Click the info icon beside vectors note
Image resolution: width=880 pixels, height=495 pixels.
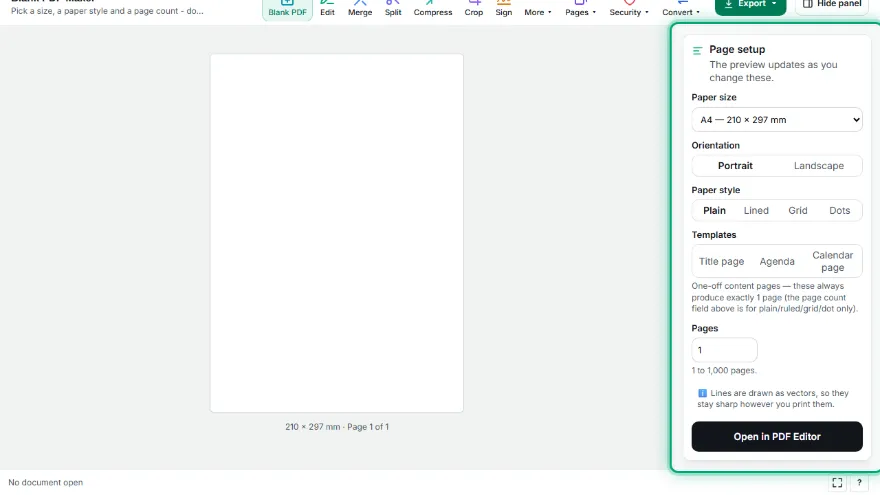click(x=702, y=393)
